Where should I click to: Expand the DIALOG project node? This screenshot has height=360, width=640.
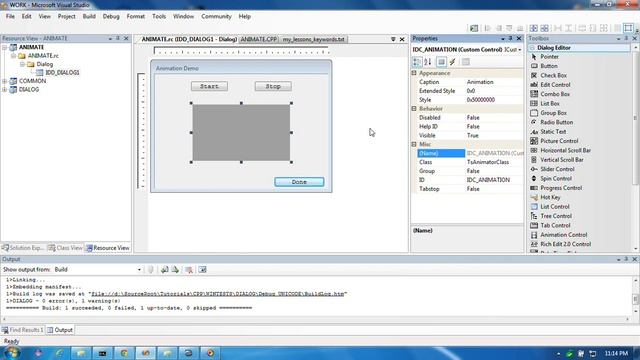click(x=4, y=90)
